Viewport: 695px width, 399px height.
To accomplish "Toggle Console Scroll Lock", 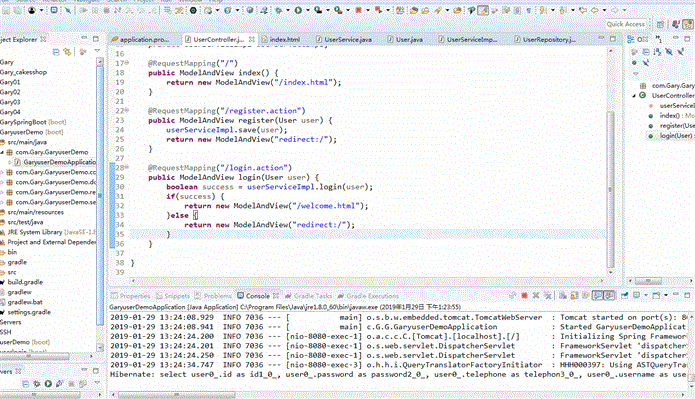I will (574, 295).
